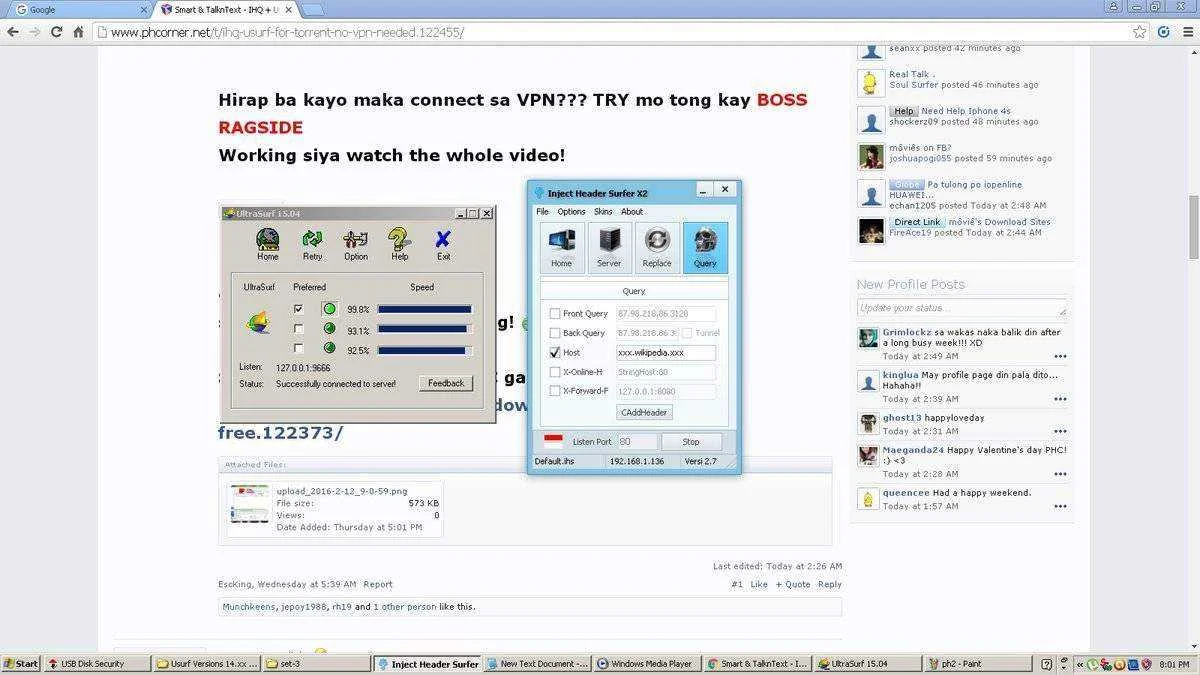Screen dimensions: 1200x675
Task: Click the + Quote link
Action: (793, 584)
